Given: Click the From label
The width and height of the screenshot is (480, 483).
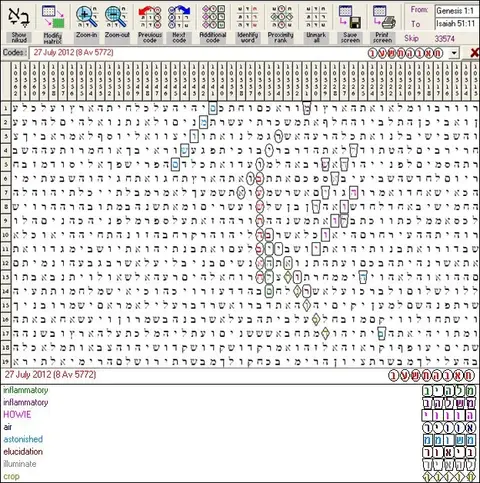Looking at the screenshot, I should (x=419, y=10).
